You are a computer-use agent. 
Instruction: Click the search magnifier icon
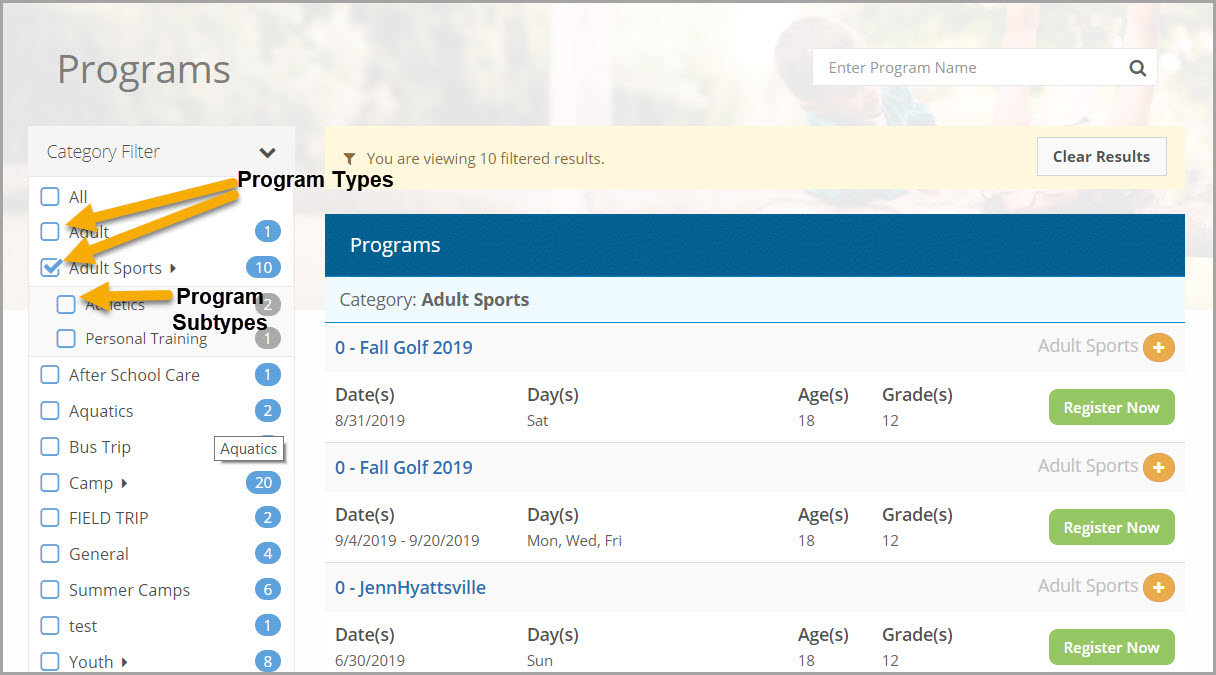pyautogui.click(x=1137, y=68)
